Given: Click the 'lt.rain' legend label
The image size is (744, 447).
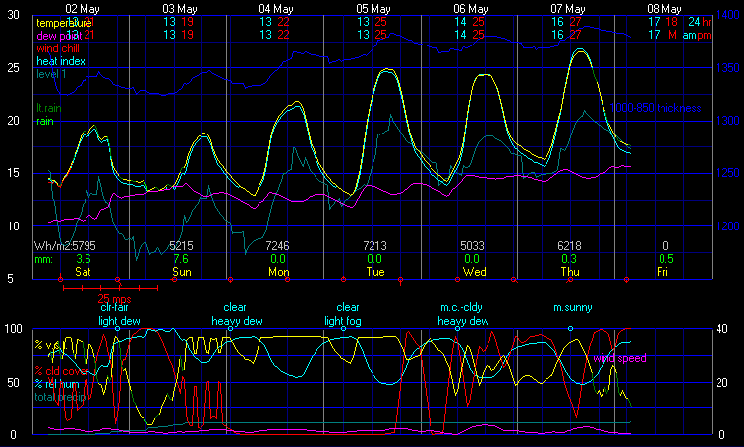Looking at the screenshot, I should (49, 108).
